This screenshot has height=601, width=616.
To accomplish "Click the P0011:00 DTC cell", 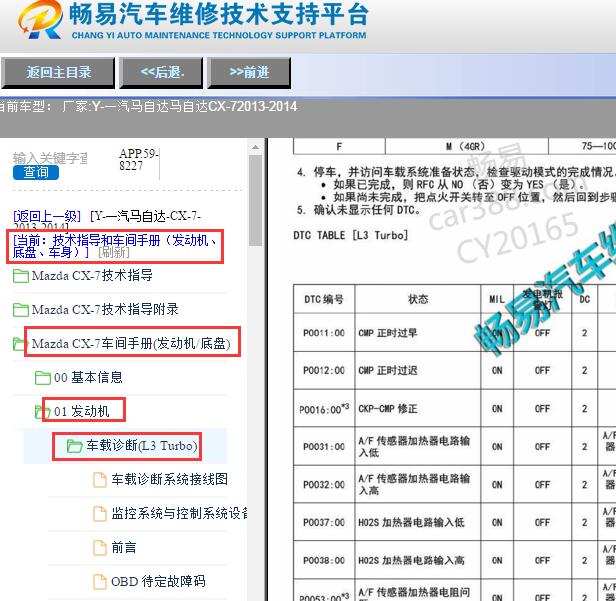I will point(324,333).
